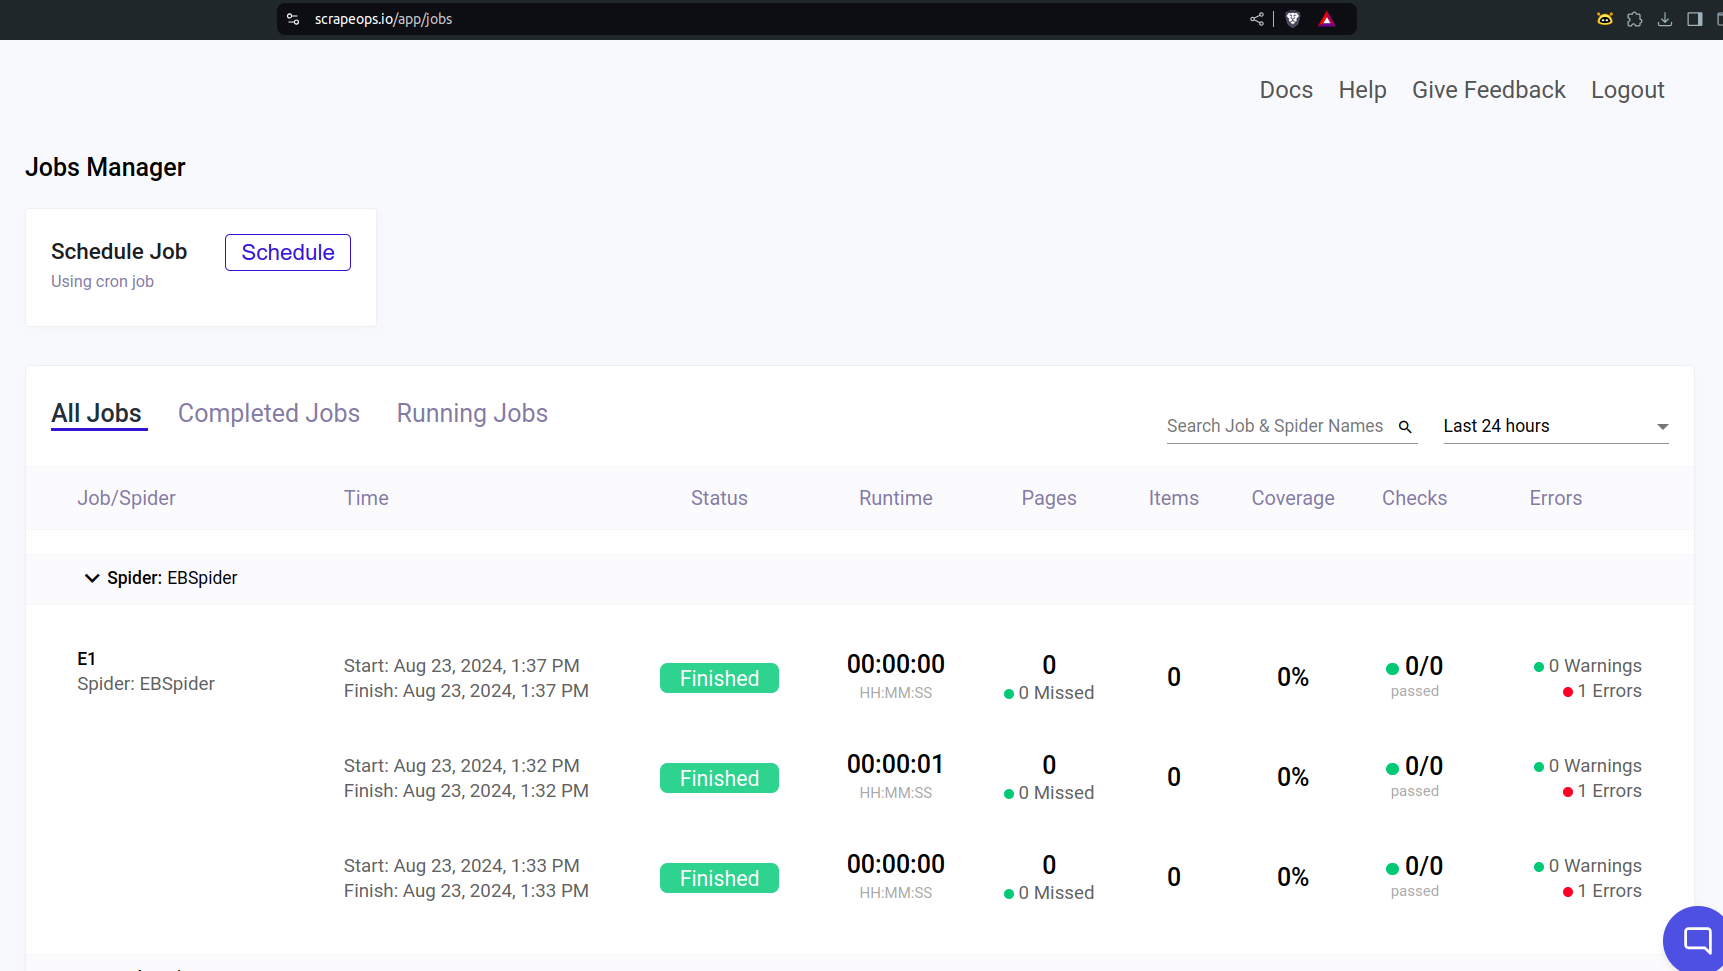Click the search magnifier icon
The image size is (1723, 971).
click(x=1405, y=427)
